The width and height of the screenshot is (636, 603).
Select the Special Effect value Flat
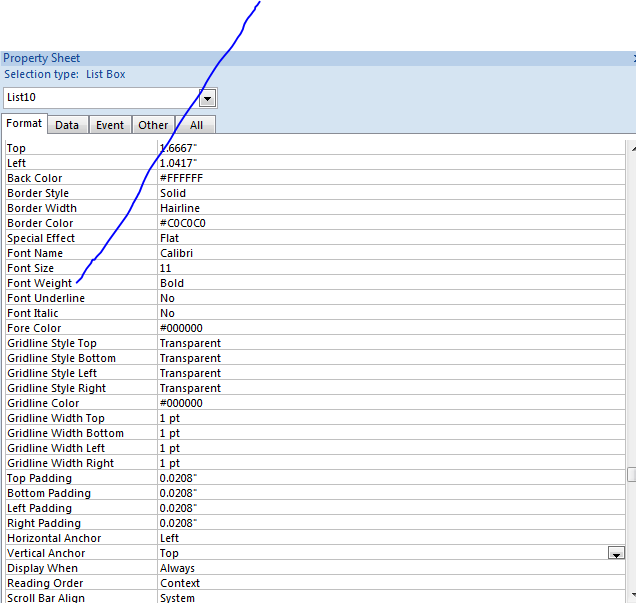coord(169,238)
